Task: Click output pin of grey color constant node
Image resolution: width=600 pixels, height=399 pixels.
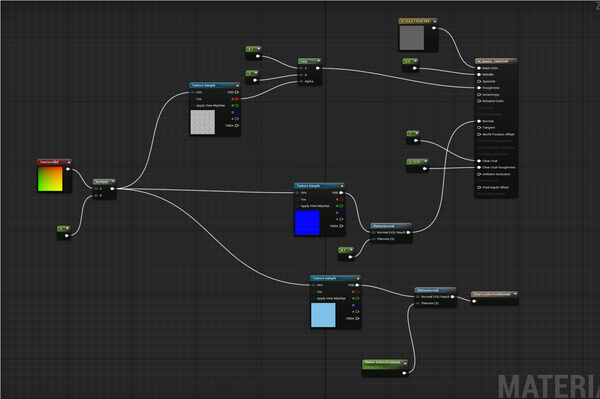Action: click(x=434, y=28)
